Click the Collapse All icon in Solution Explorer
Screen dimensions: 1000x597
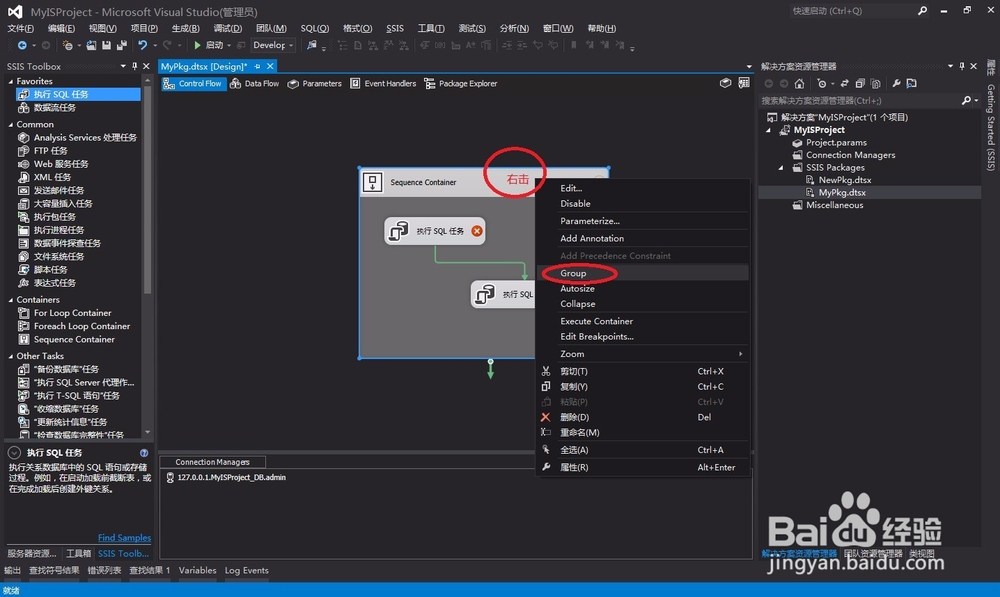point(860,84)
